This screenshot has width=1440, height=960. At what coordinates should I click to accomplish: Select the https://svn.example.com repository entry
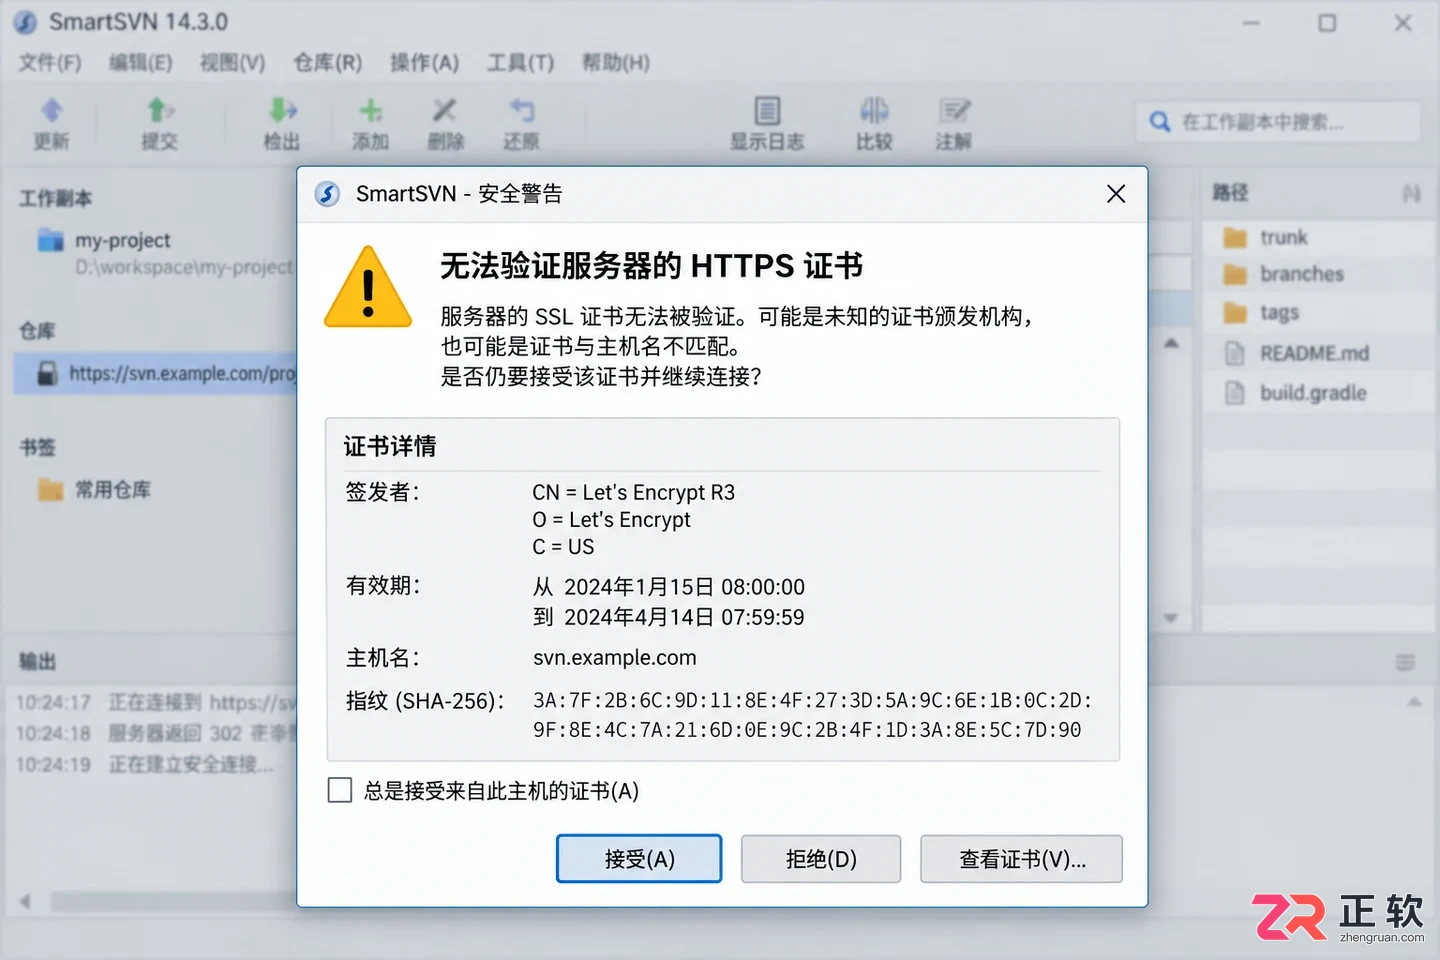(x=157, y=374)
